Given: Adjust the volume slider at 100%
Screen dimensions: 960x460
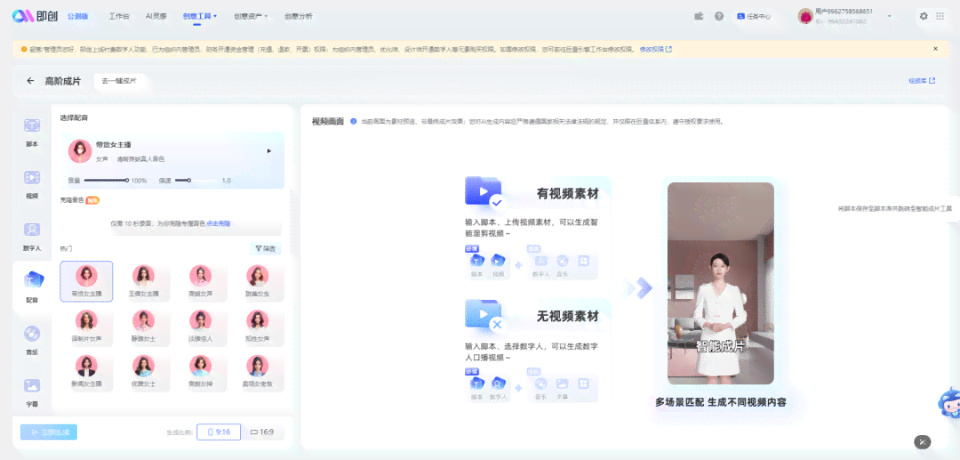Looking at the screenshot, I should pos(106,180).
